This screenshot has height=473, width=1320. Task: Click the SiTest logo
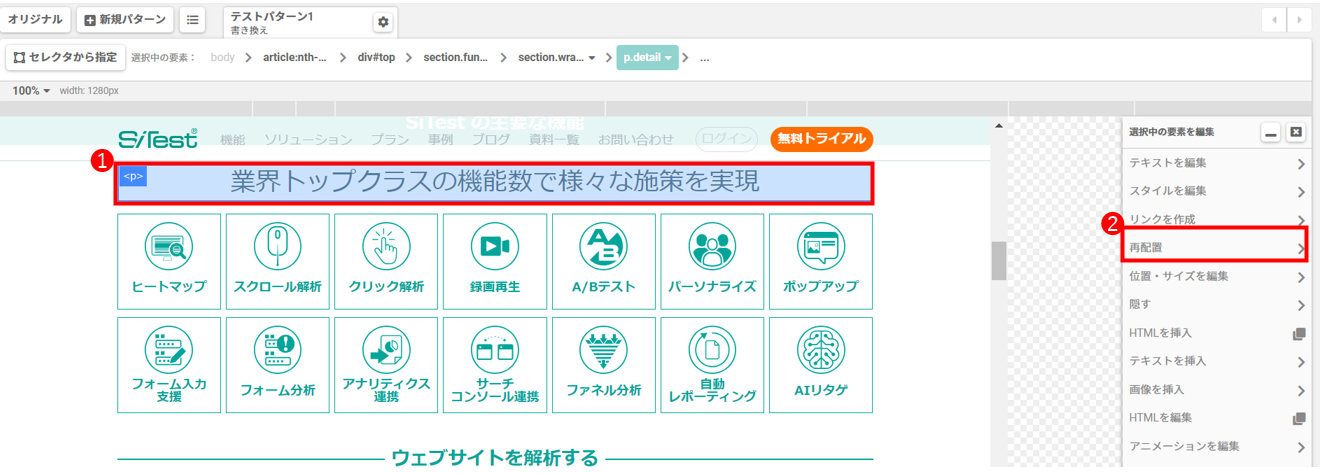(158, 139)
